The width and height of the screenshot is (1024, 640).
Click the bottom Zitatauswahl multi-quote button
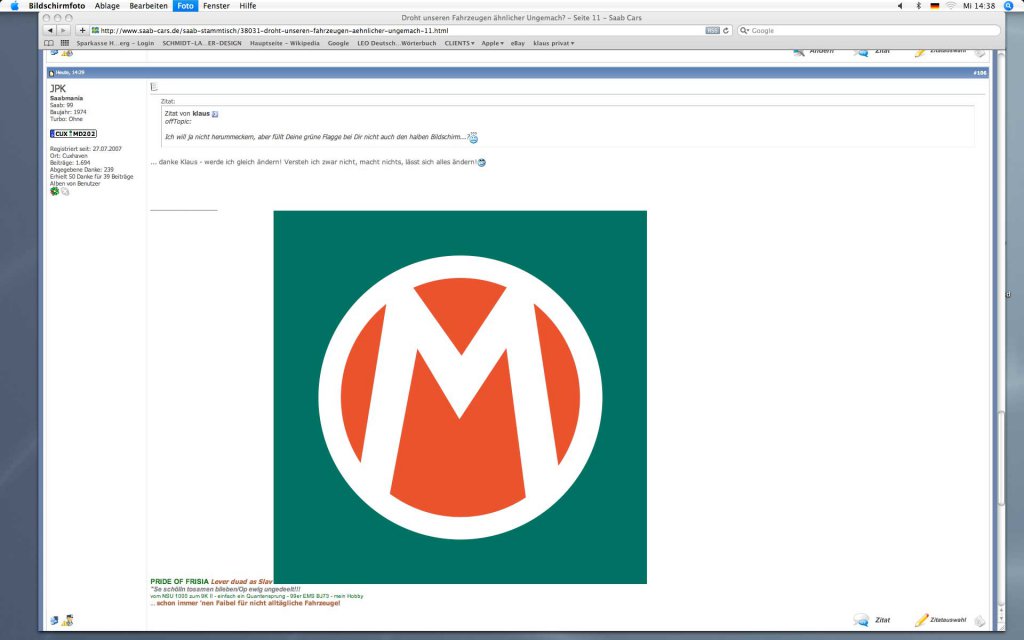pos(940,620)
